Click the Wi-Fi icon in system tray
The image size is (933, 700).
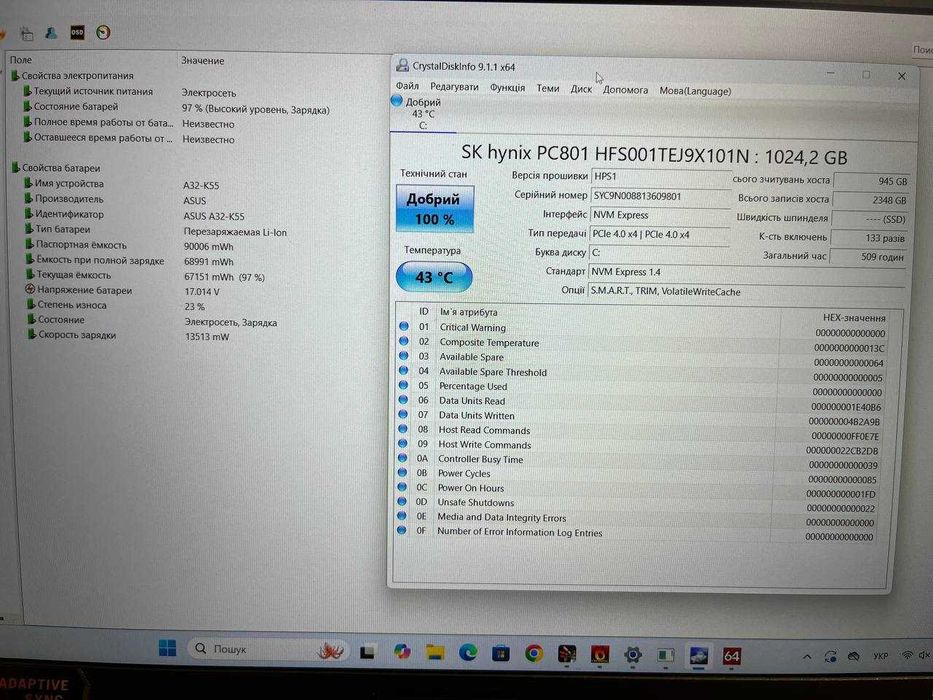pyautogui.click(x=907, y=655)
